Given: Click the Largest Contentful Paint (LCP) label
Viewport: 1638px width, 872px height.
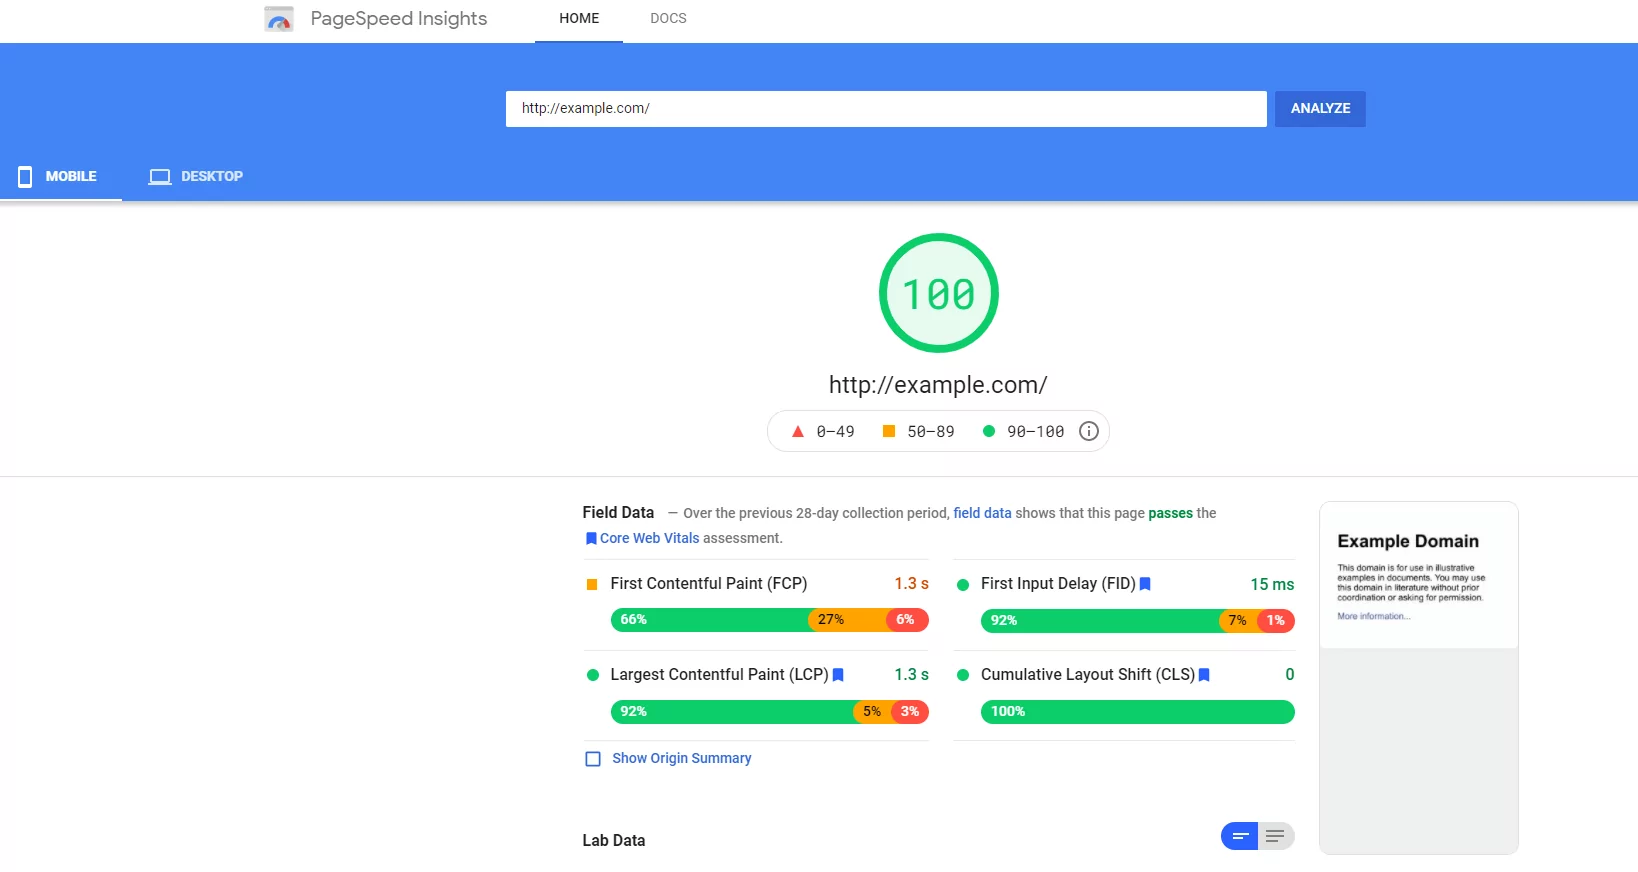Looking at the screenshot, I should click(x=720, y=675).
